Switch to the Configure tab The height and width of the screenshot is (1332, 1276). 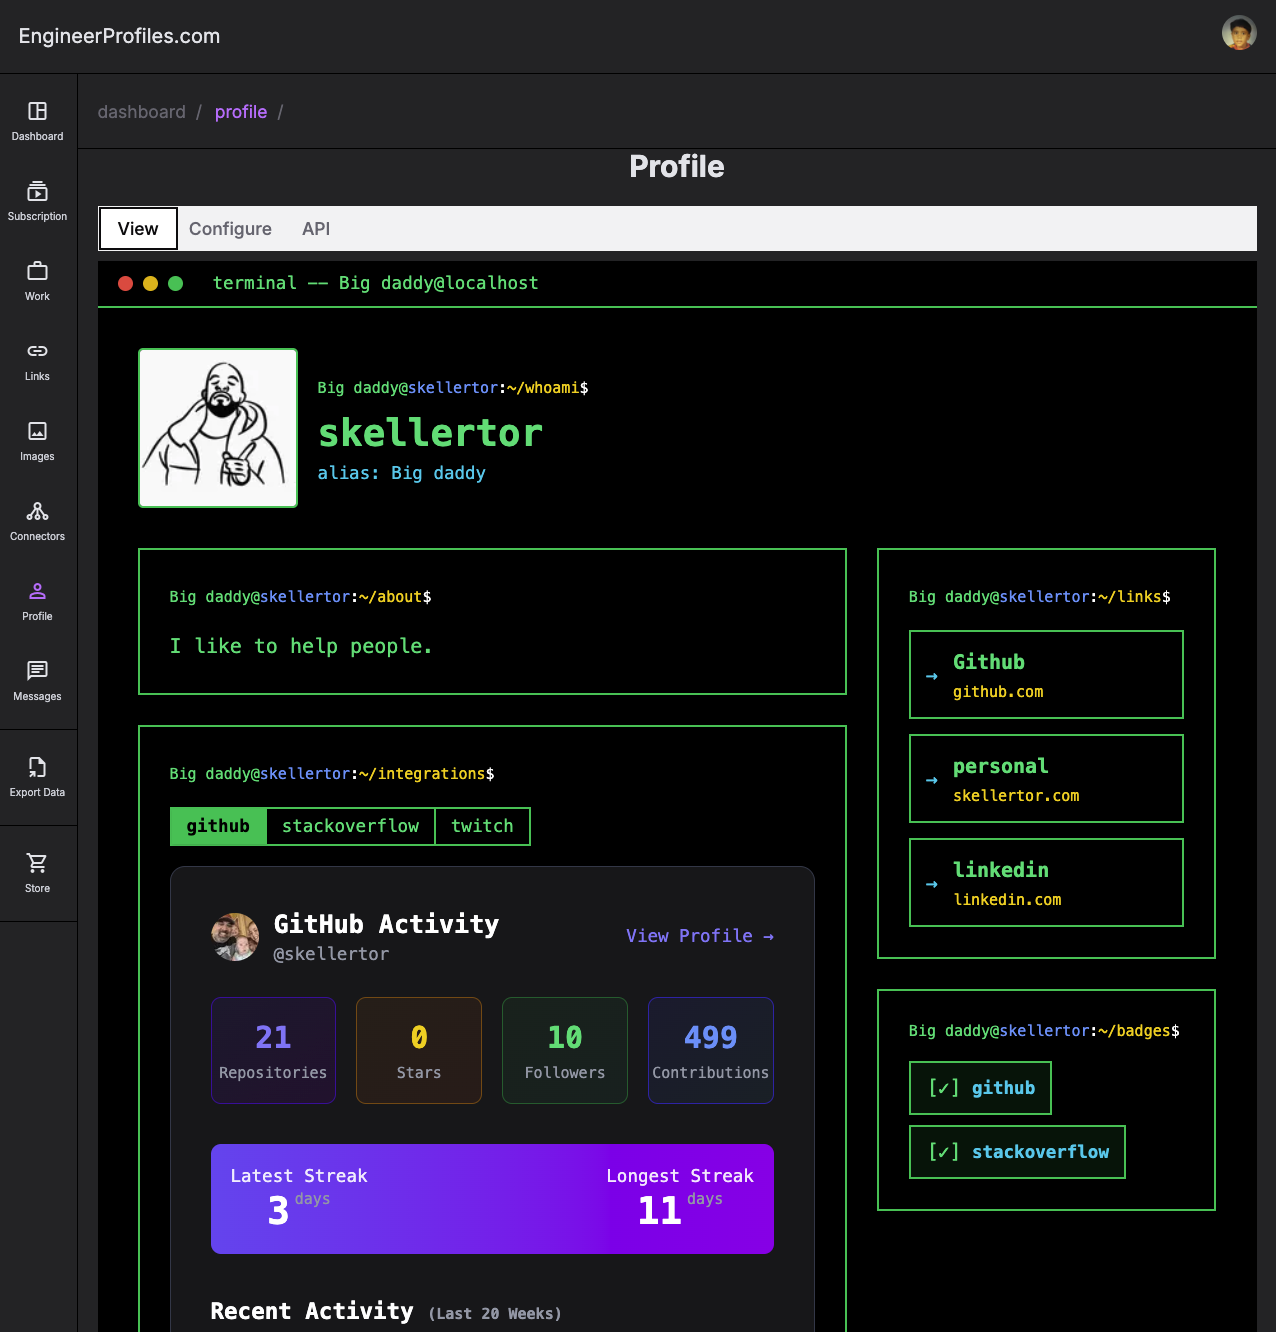point(230,228)
